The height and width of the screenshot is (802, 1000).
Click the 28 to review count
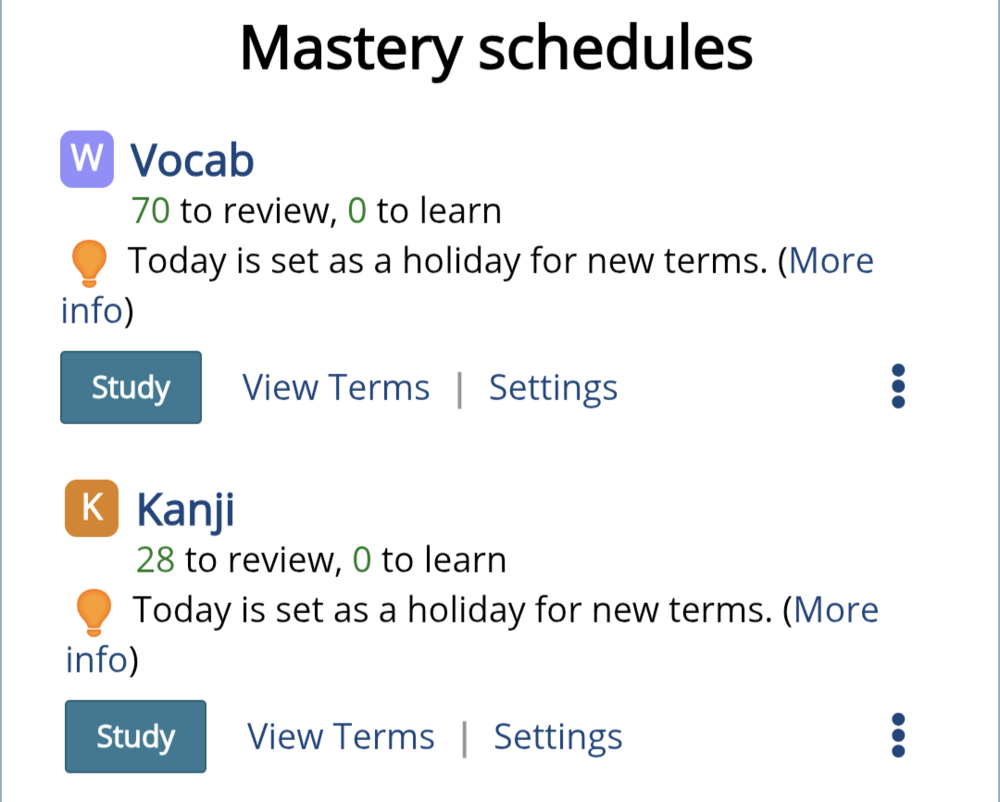[155, 560]
